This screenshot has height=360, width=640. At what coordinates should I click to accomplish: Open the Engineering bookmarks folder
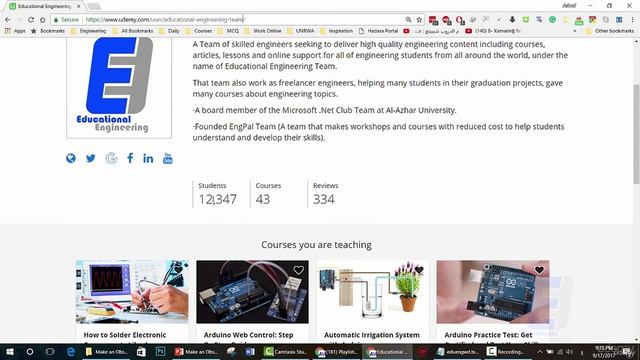(88, 31)
